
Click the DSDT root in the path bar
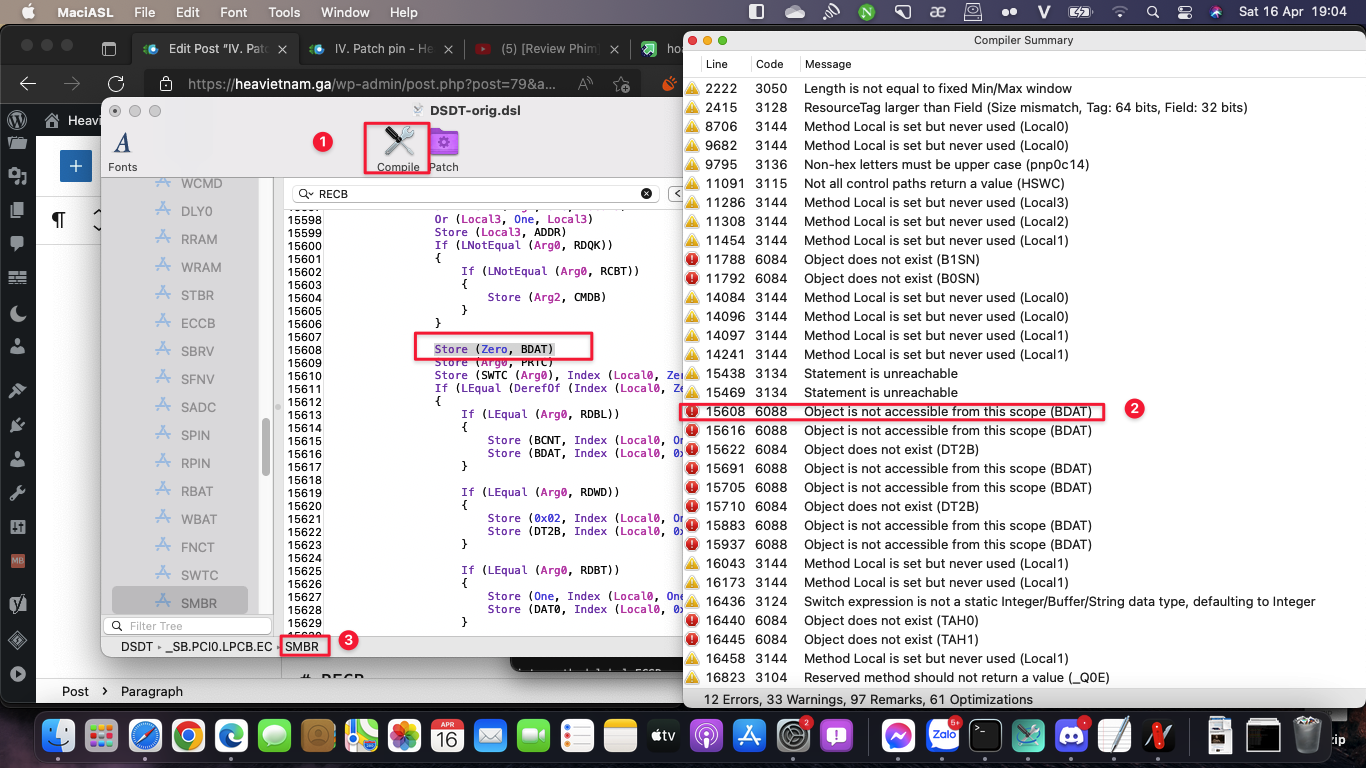(x=137, y=647)
